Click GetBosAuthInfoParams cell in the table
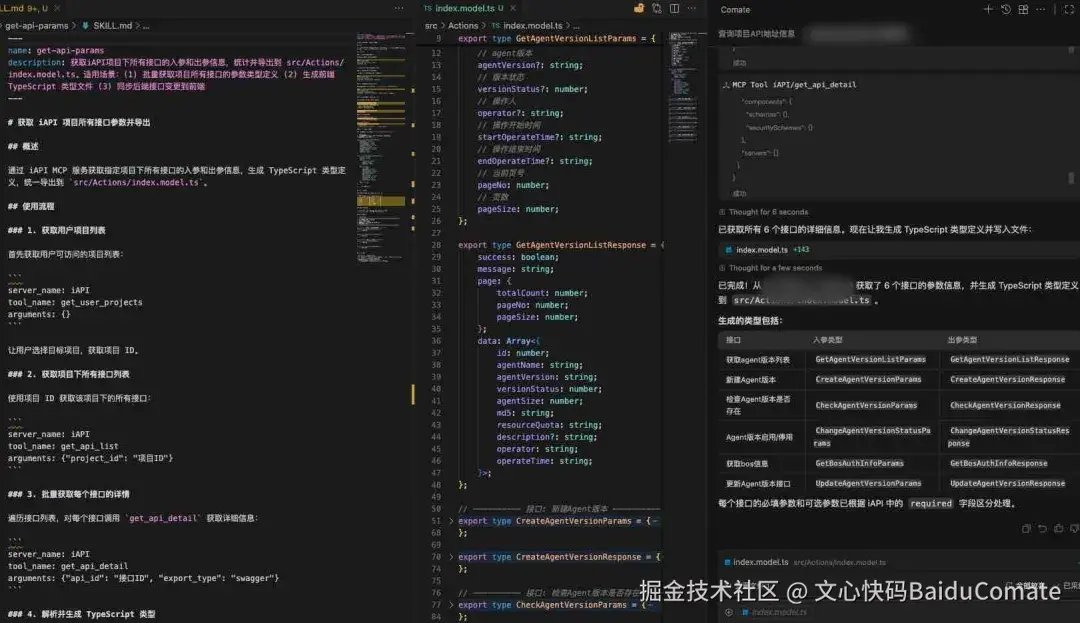The height and width of the screenshot is (623, 1080). point(859,463)
